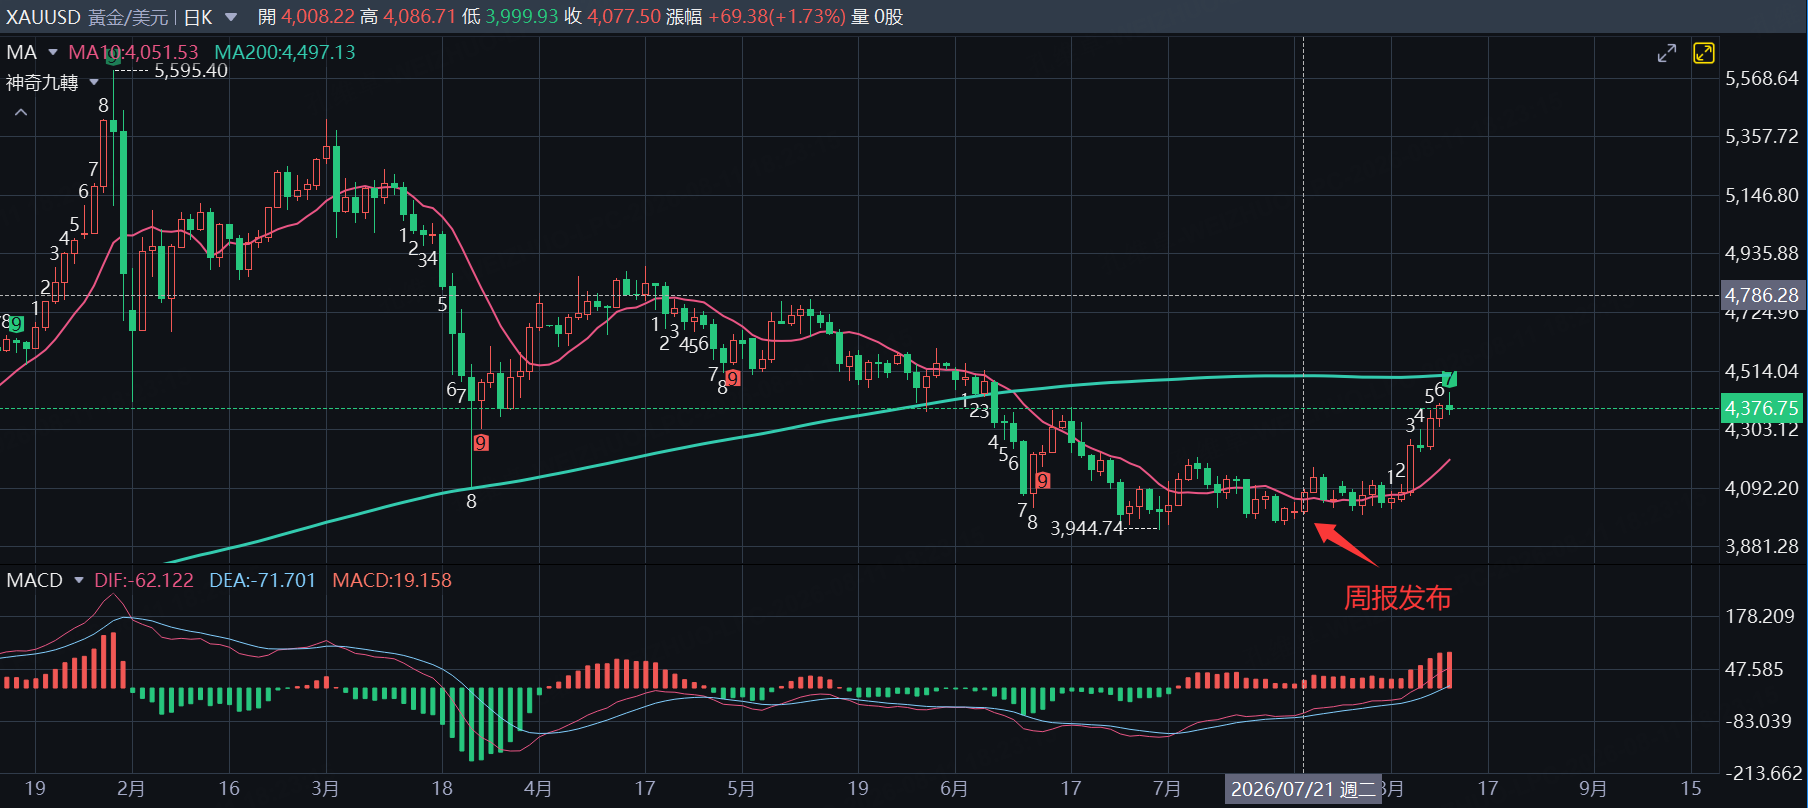Screen dimensions: 1808x808
Task: Click the red 9 marker near 5月
Action: [733, 378]
